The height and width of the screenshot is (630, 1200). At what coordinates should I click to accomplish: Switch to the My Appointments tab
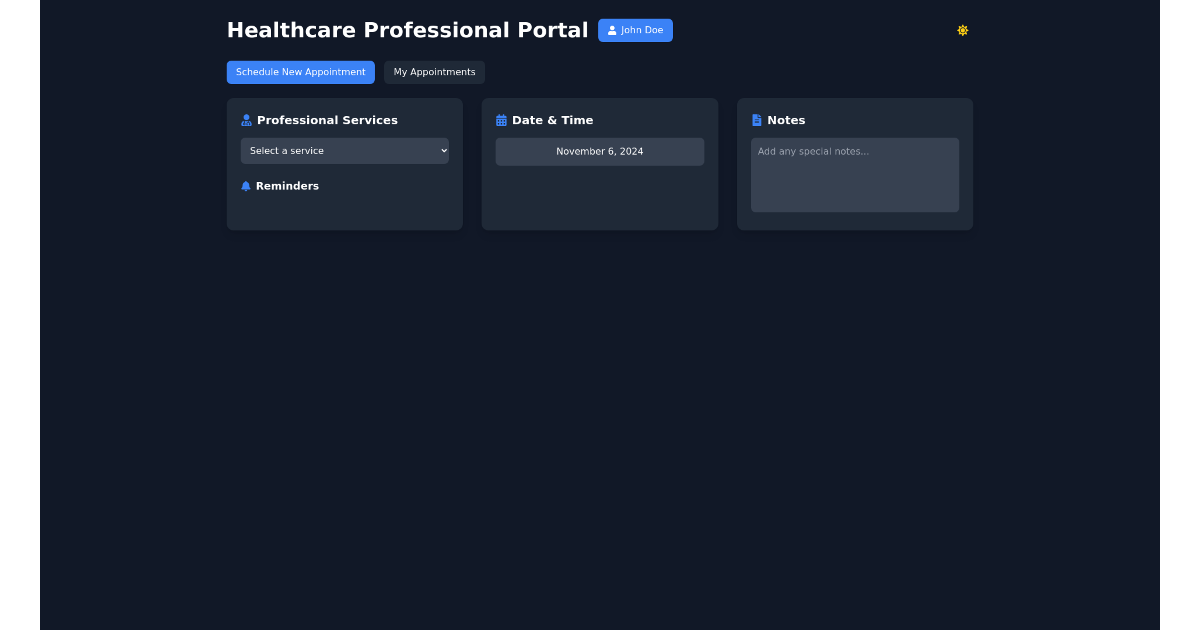pyautogui.click(x=434, y=71)
